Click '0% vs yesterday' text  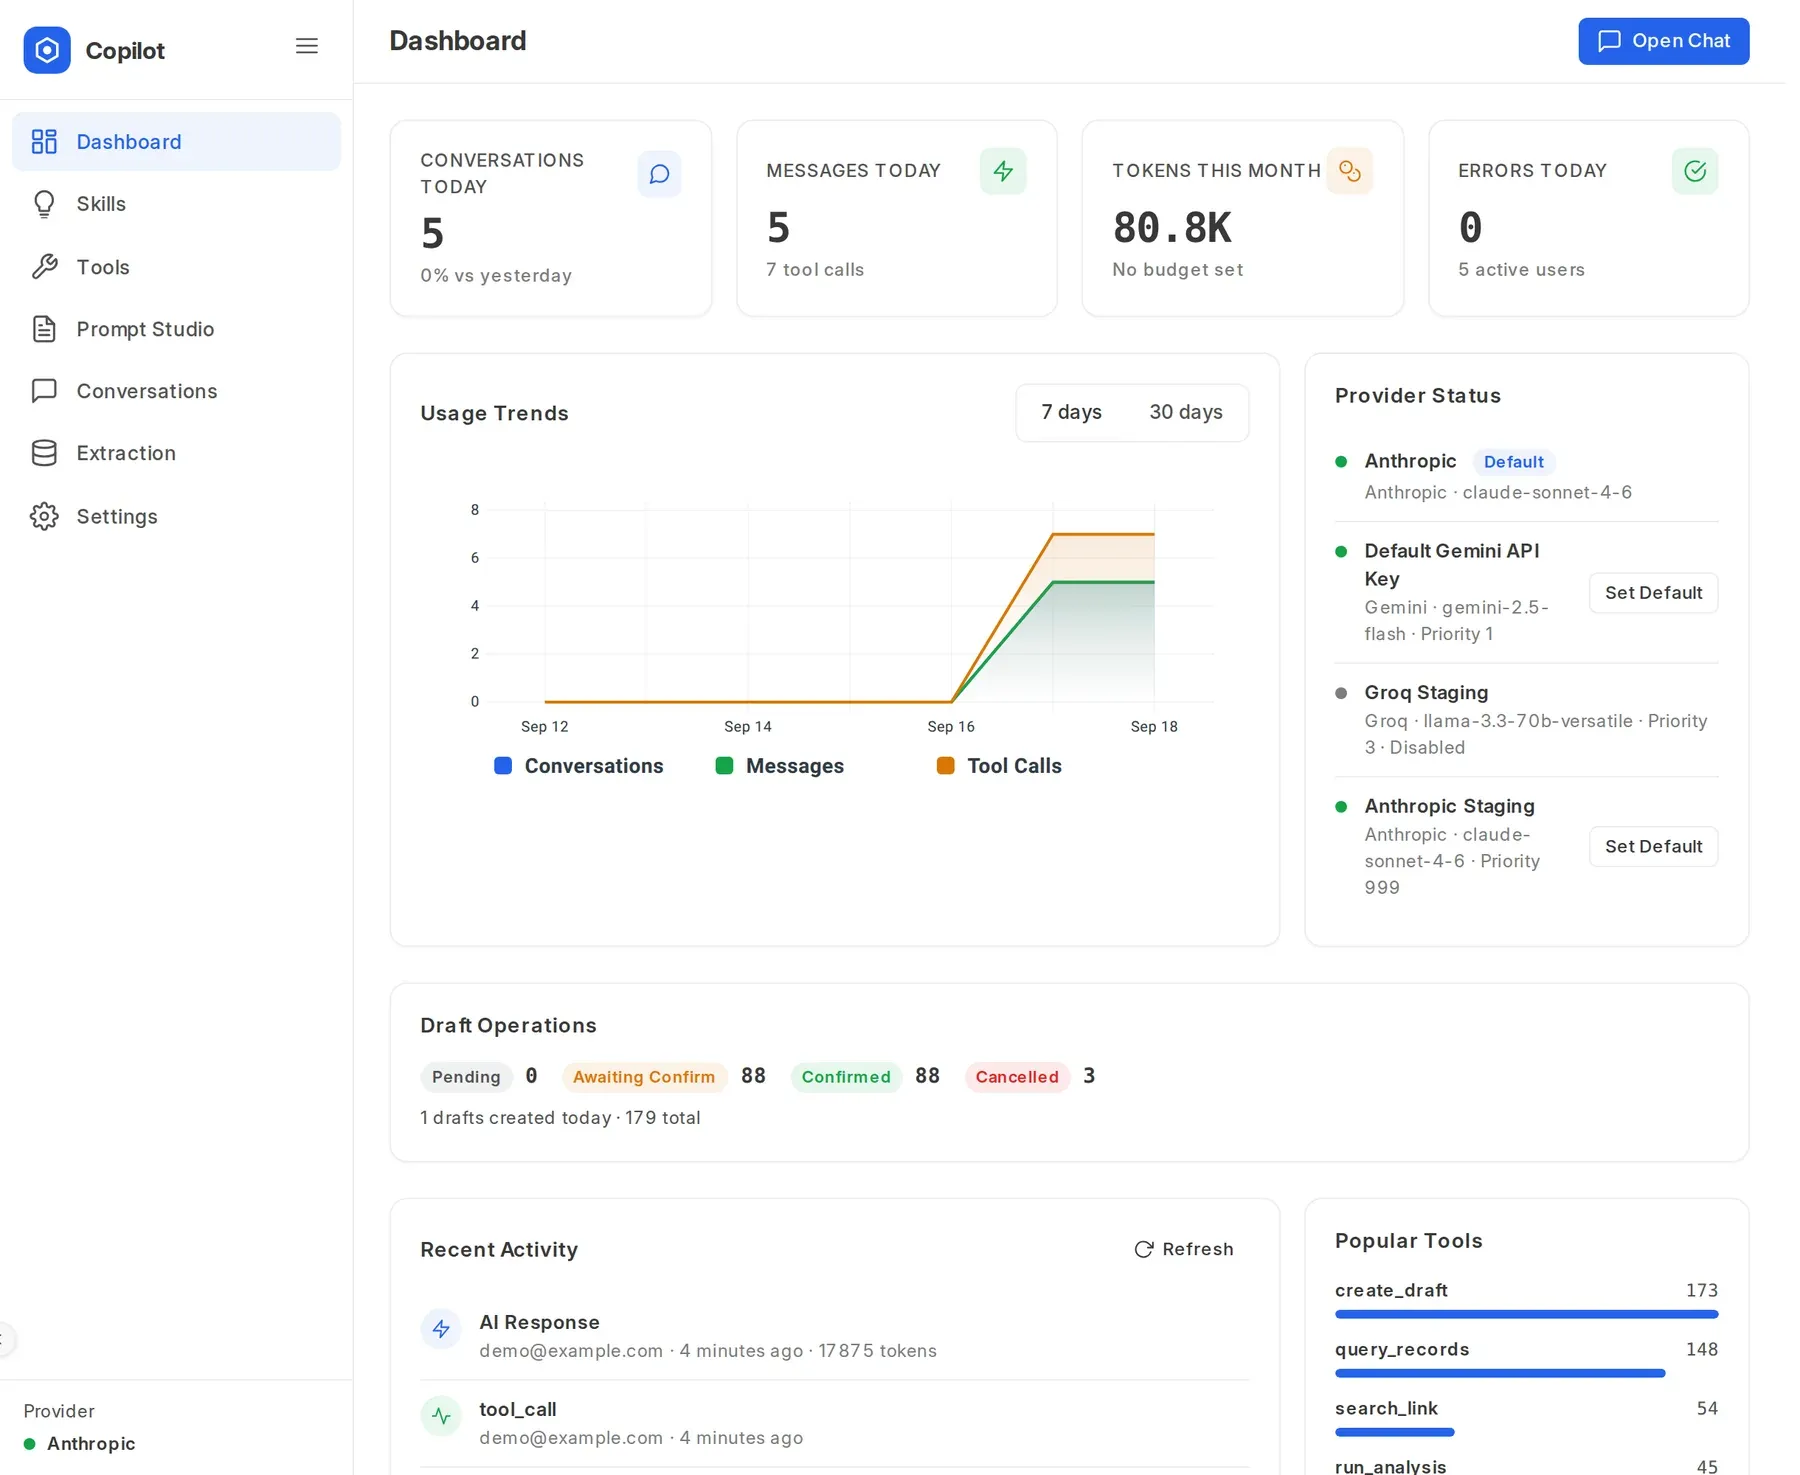pos(496,276)
